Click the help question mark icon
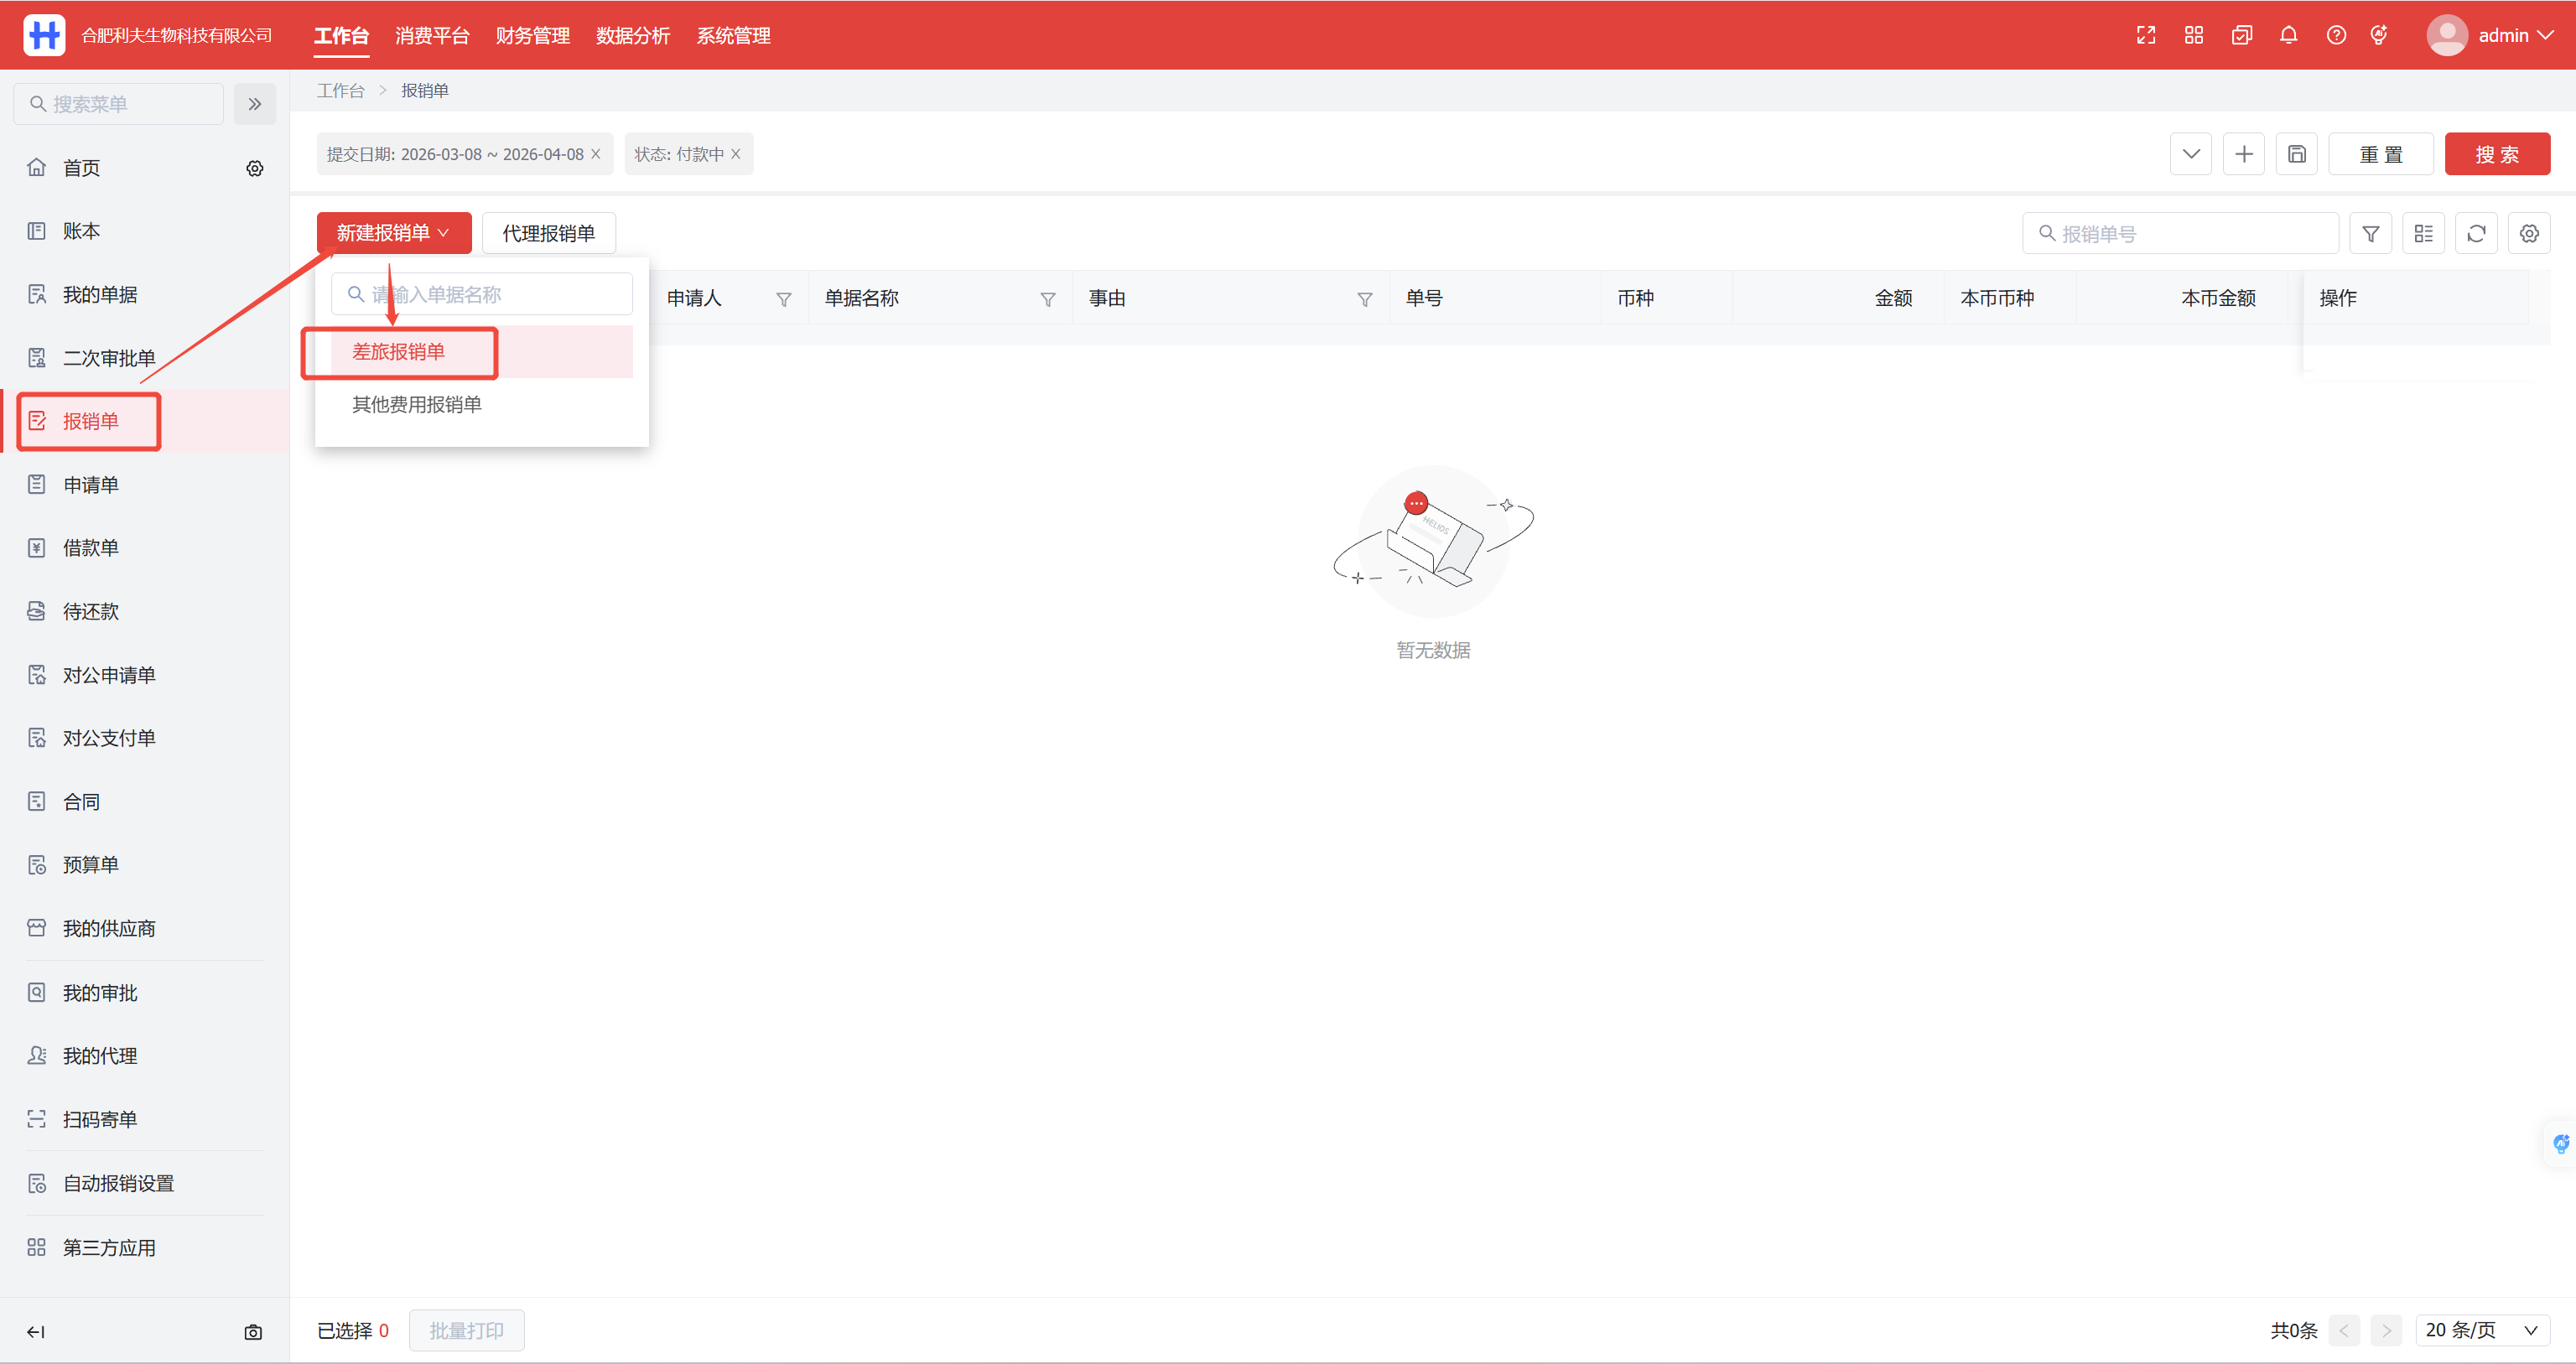The width and height of the screenshot is (2576, 1364). click(2336, 35)
